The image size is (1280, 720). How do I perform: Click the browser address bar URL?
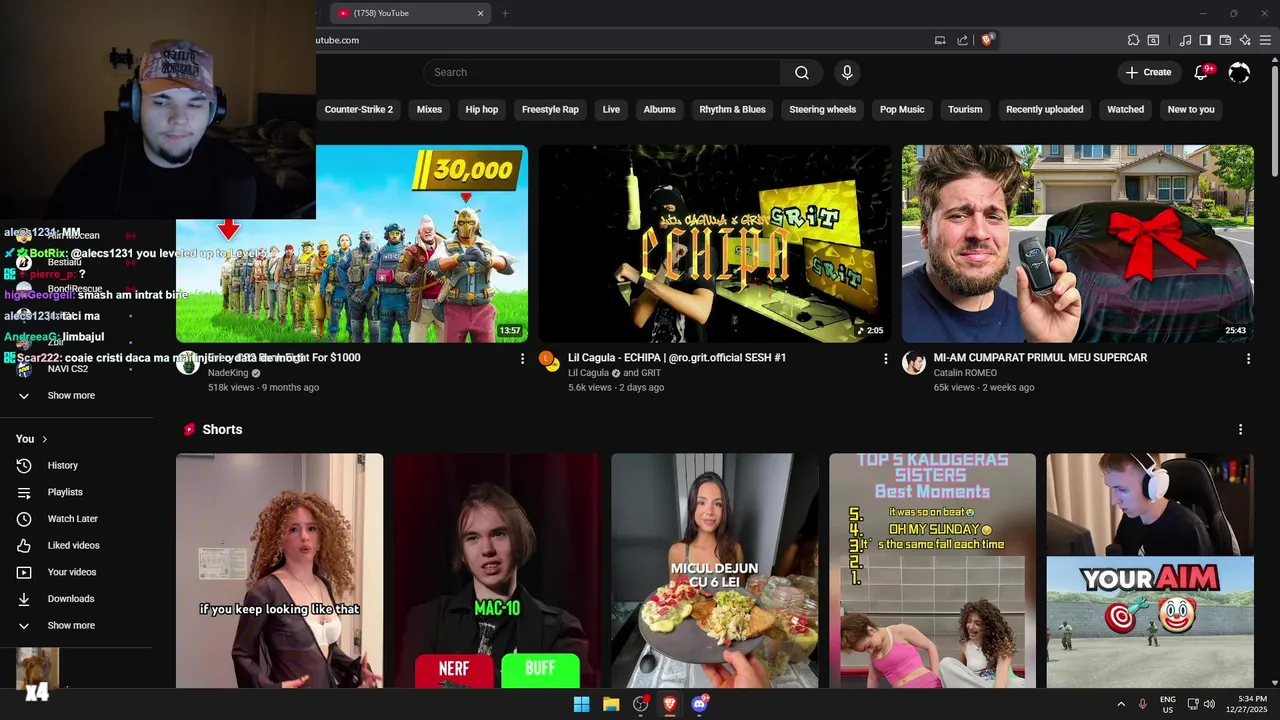(336, 40)
